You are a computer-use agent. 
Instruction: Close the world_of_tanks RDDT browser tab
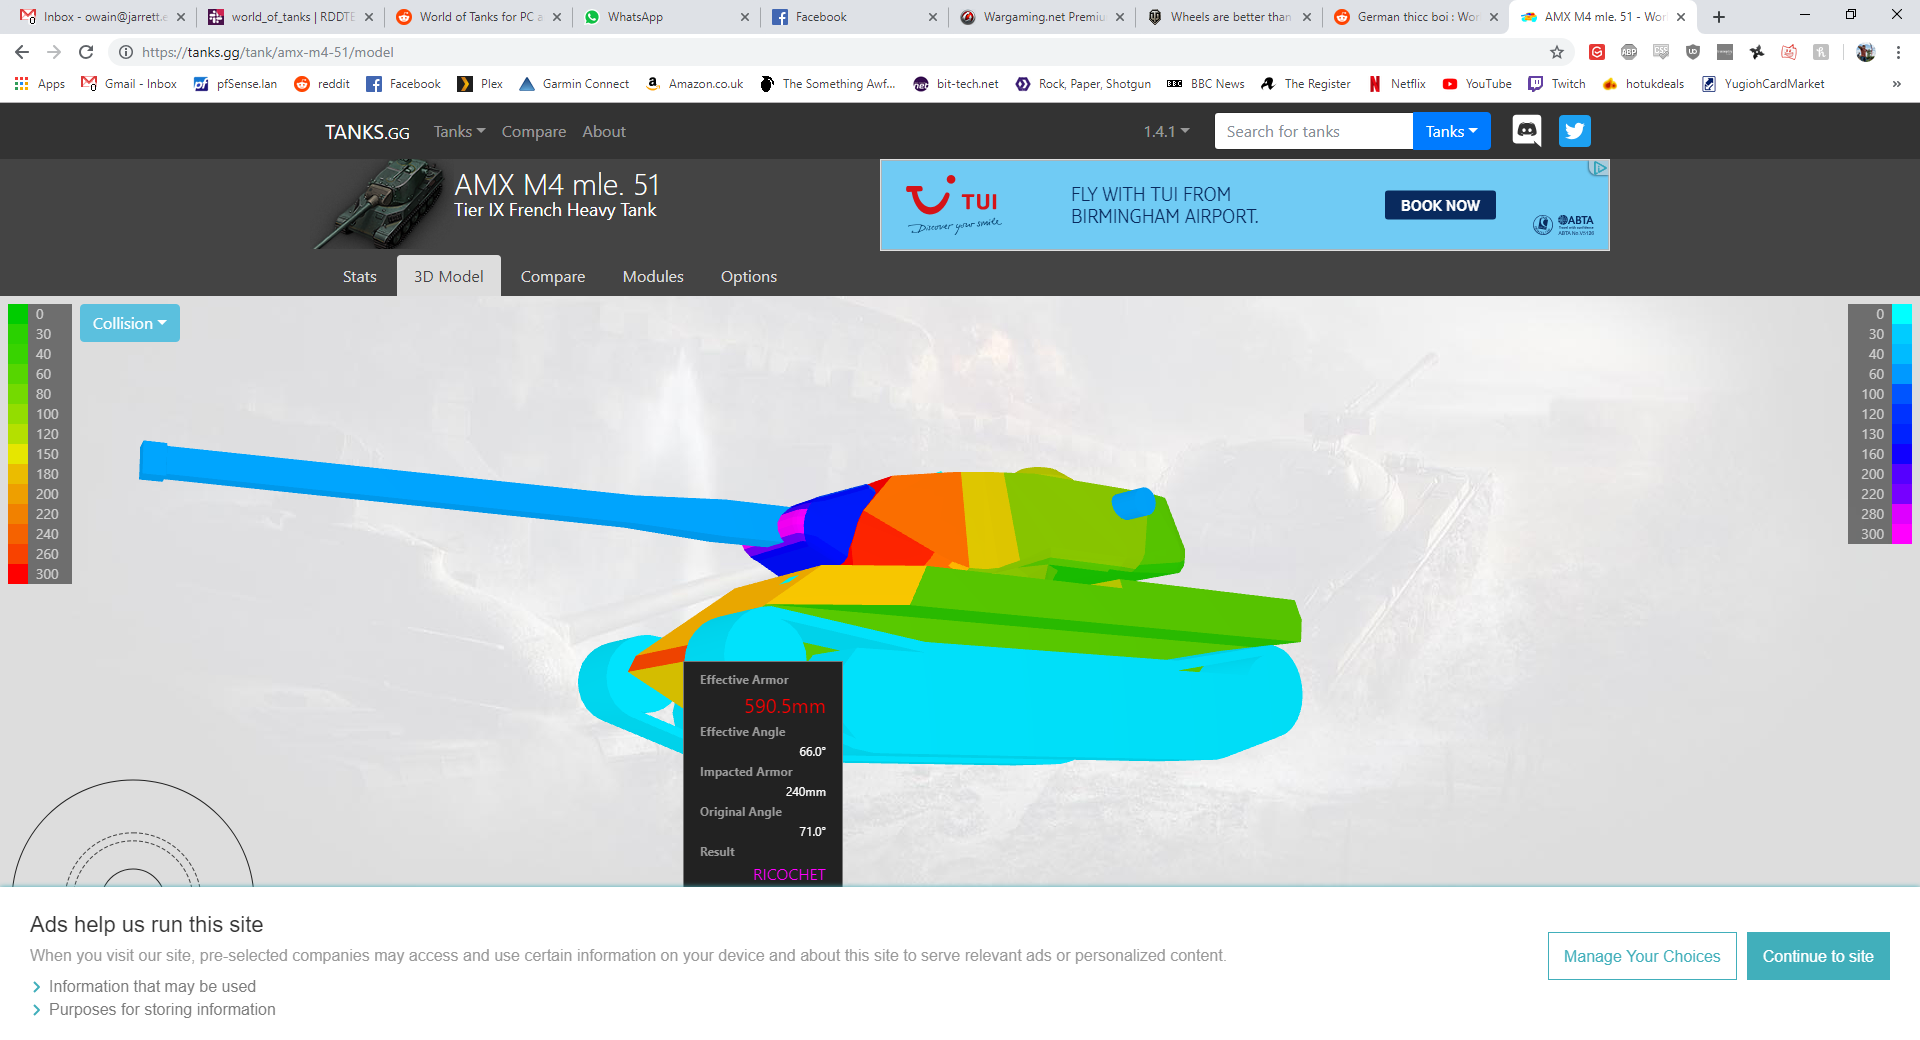tap(369, 17)
